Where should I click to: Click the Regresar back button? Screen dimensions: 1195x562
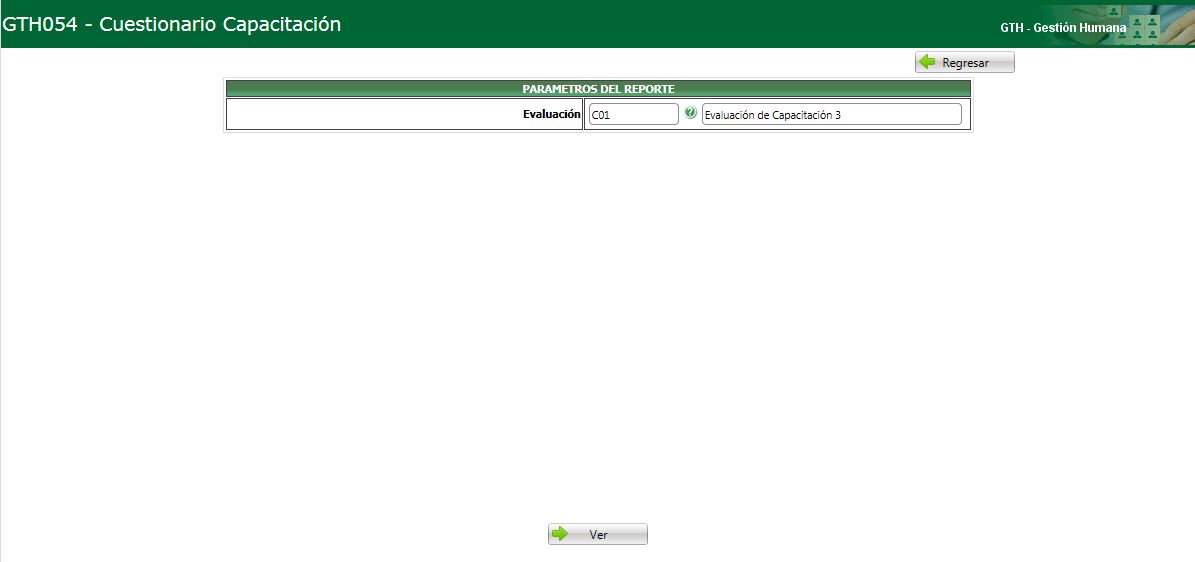[x=965, y=63]
